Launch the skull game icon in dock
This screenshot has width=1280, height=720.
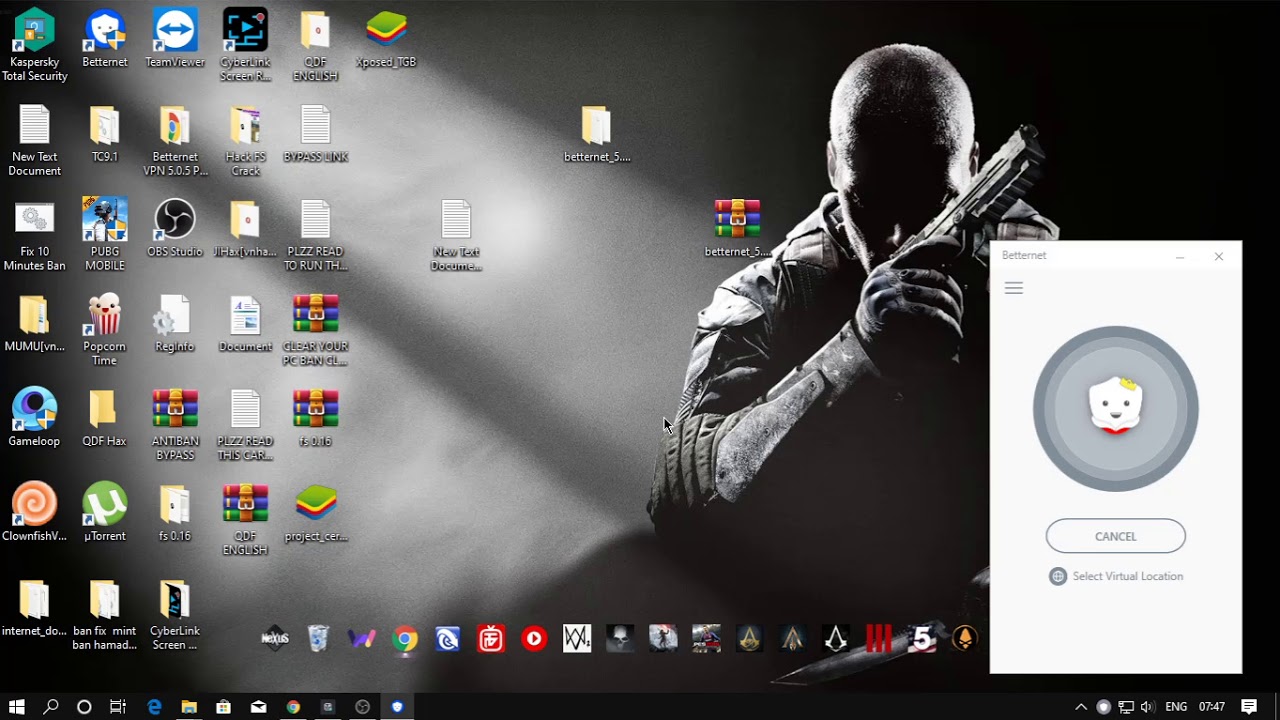click(x=620, y=638)
